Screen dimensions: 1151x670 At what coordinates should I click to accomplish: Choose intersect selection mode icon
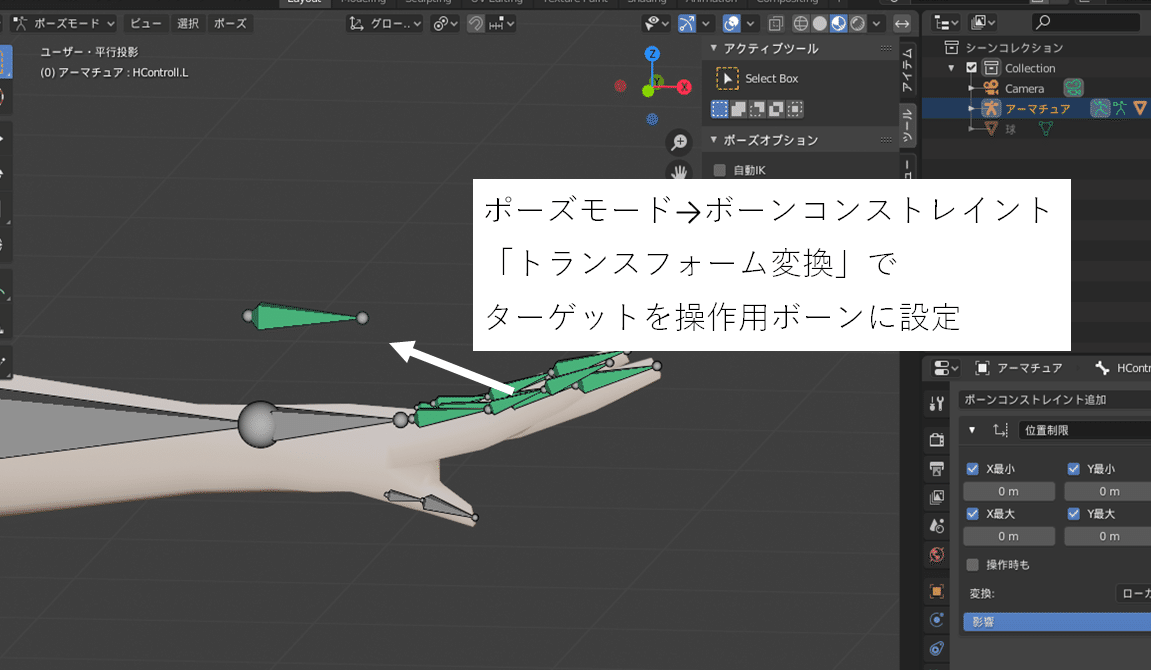[795, 109]
